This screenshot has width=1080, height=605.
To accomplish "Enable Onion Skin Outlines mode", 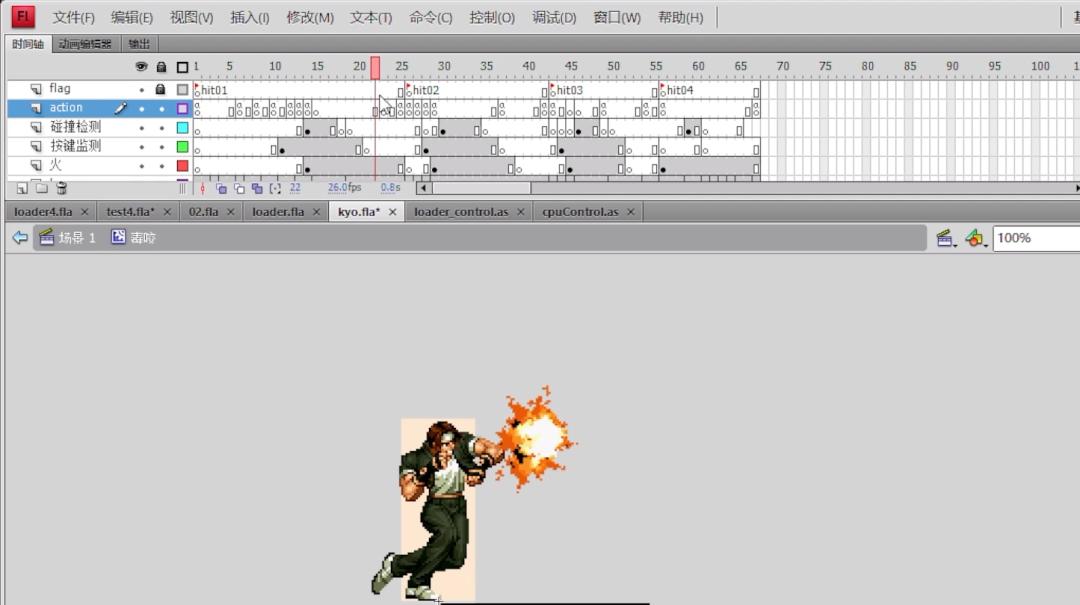I will pyautogui.click(x=240, y=188).
